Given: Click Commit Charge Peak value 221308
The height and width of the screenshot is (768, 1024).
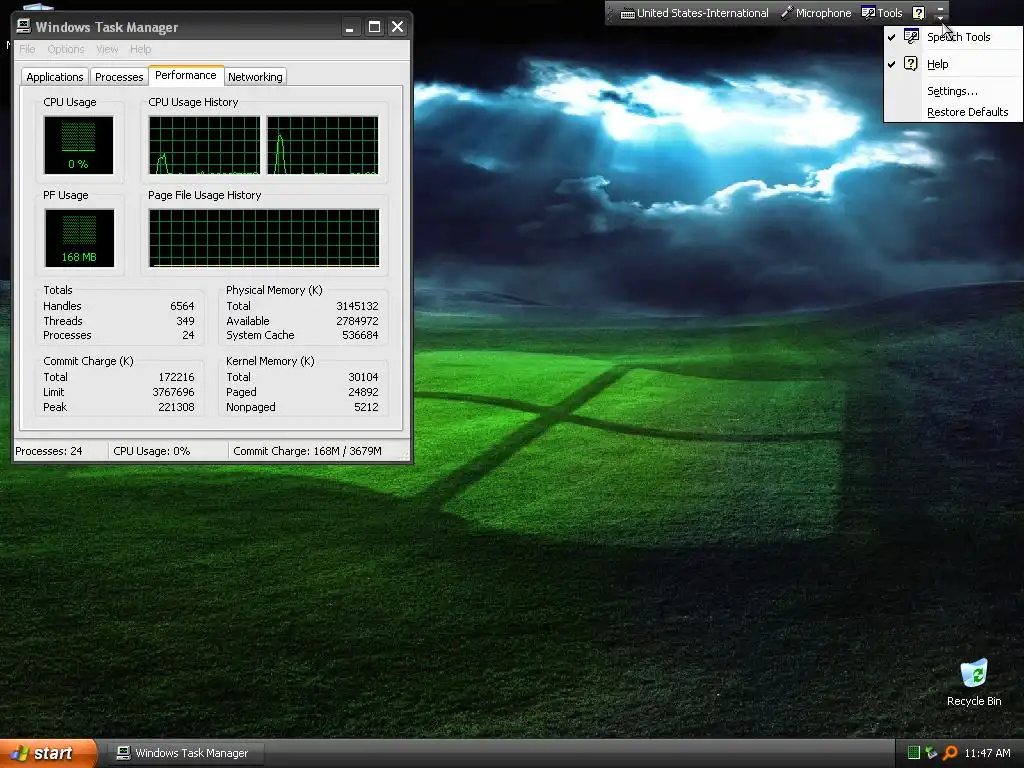Looking at the screenshot, I should 176,407.
